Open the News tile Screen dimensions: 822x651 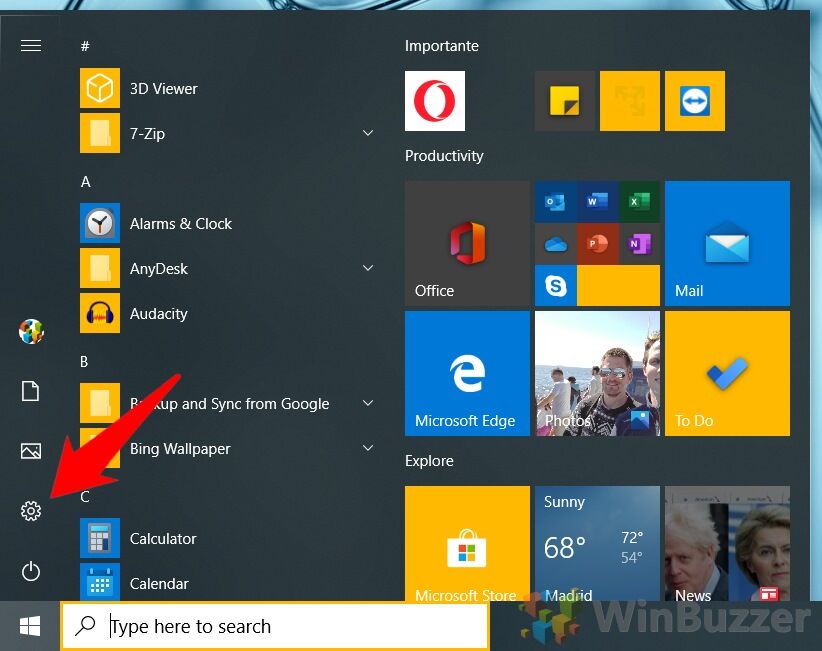pos(727,544)
